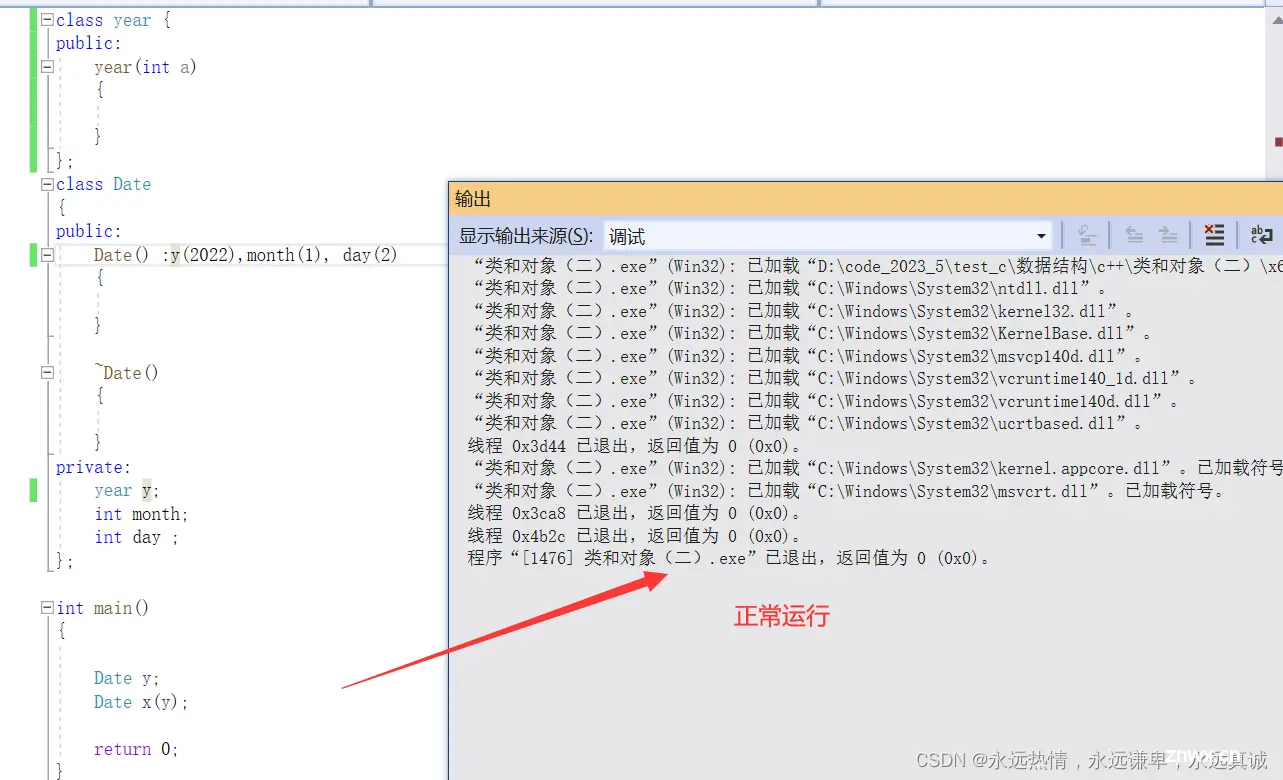Collapse the Date() constructor block
This screenshot has width=1283, height=780.
coord(47,255)
